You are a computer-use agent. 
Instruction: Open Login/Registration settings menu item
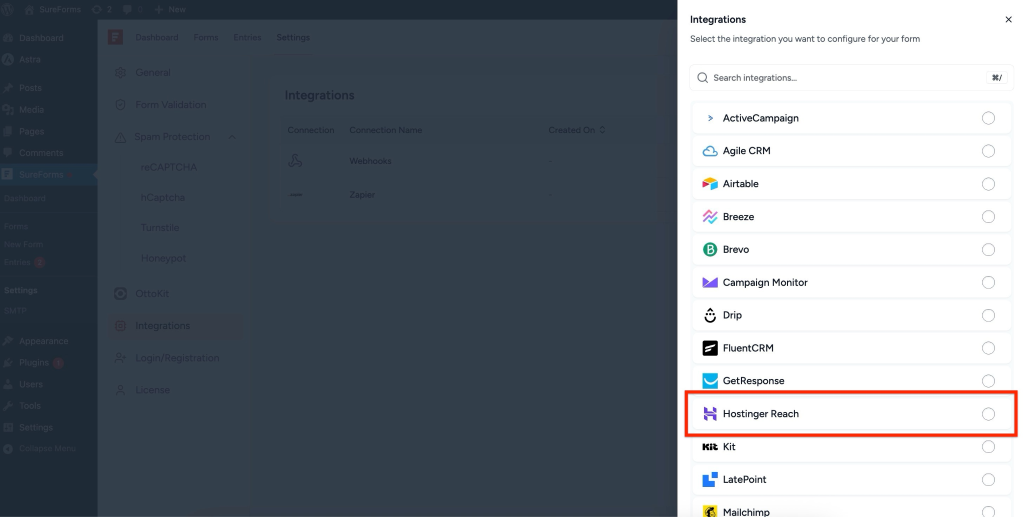click(176, 358)
